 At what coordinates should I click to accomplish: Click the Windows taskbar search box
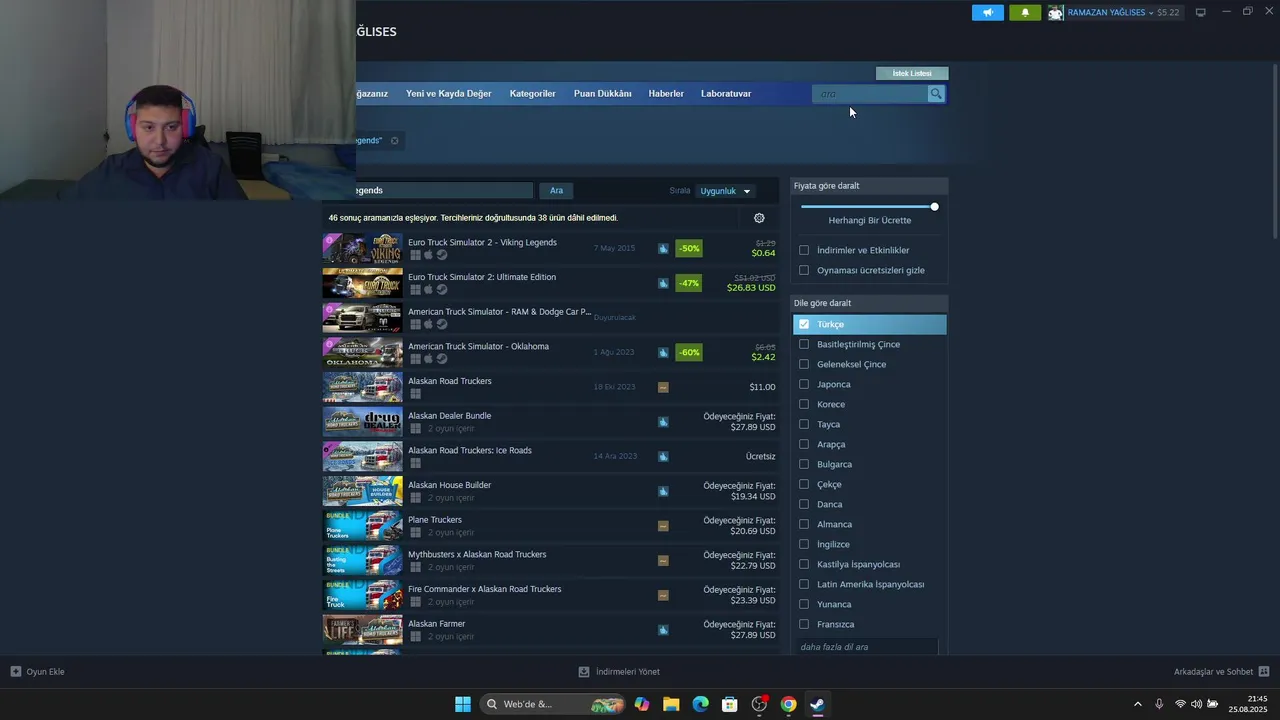(x=553, y=704)
